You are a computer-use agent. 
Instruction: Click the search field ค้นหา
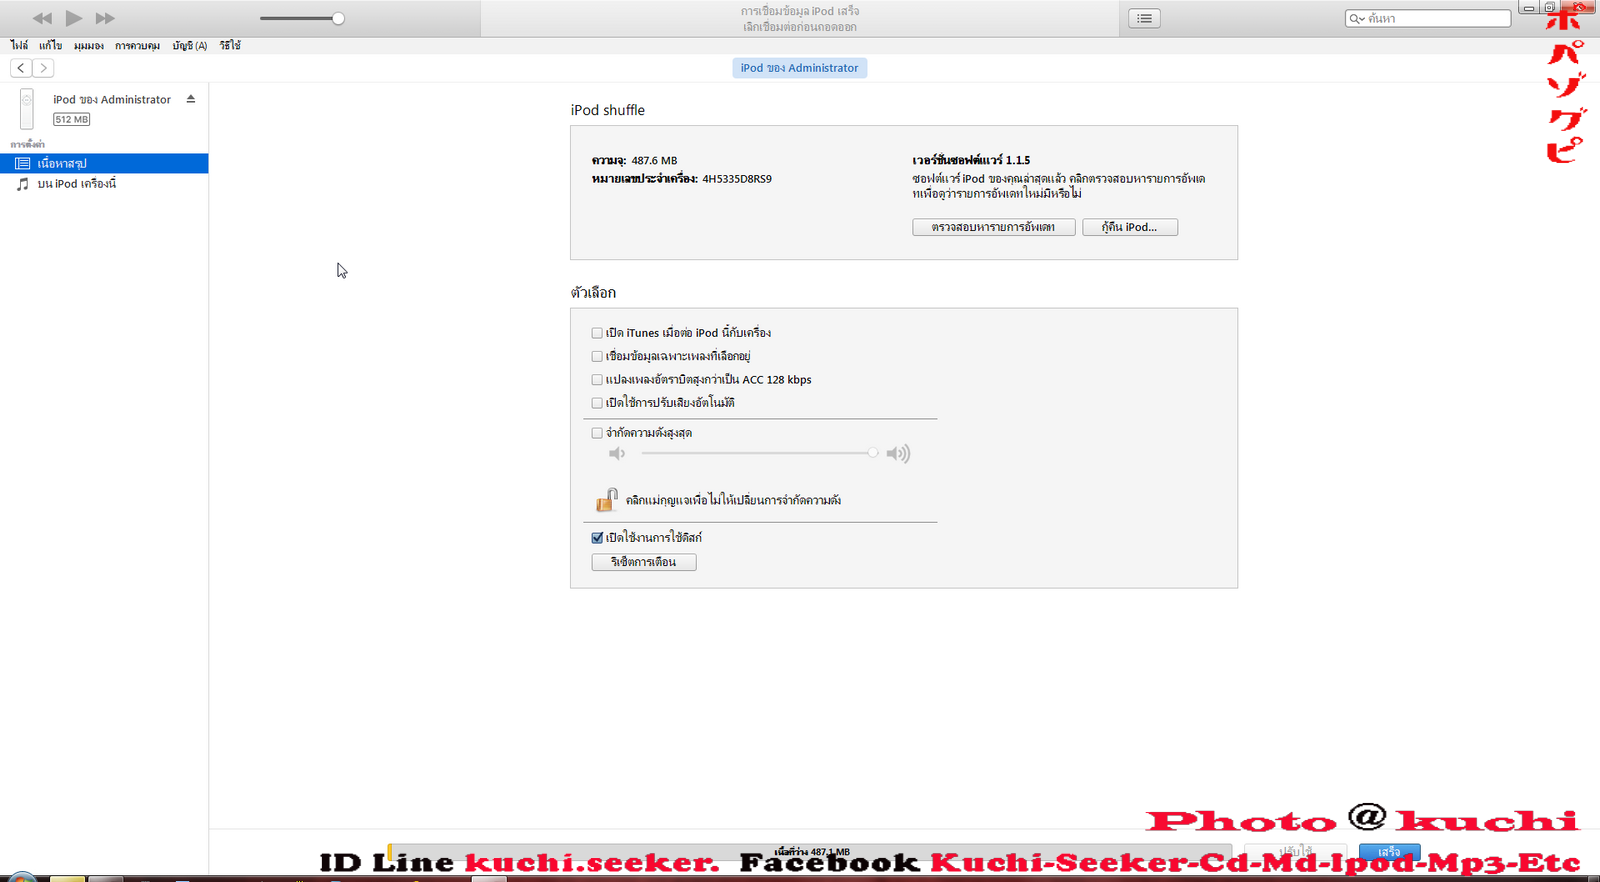(x=1427, y=18)
